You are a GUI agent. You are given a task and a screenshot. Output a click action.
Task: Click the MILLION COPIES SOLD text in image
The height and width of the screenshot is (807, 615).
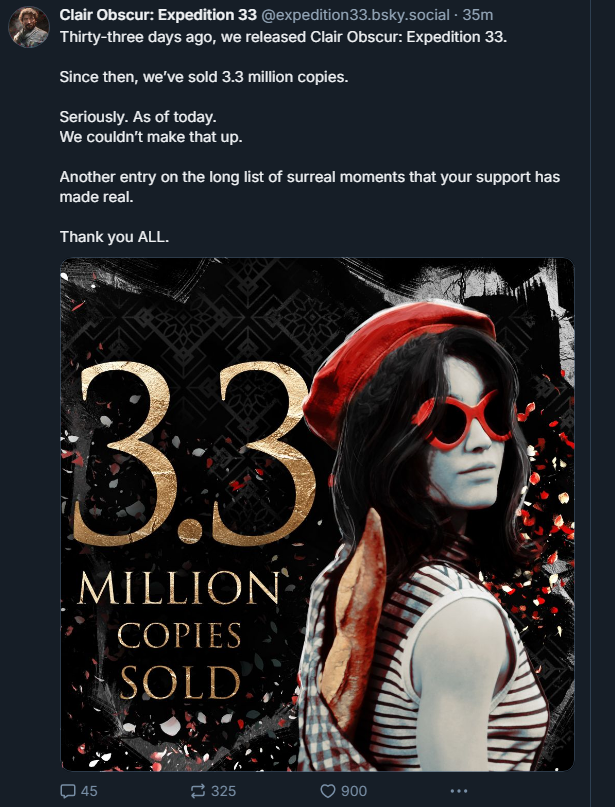[x=180, y=635]
